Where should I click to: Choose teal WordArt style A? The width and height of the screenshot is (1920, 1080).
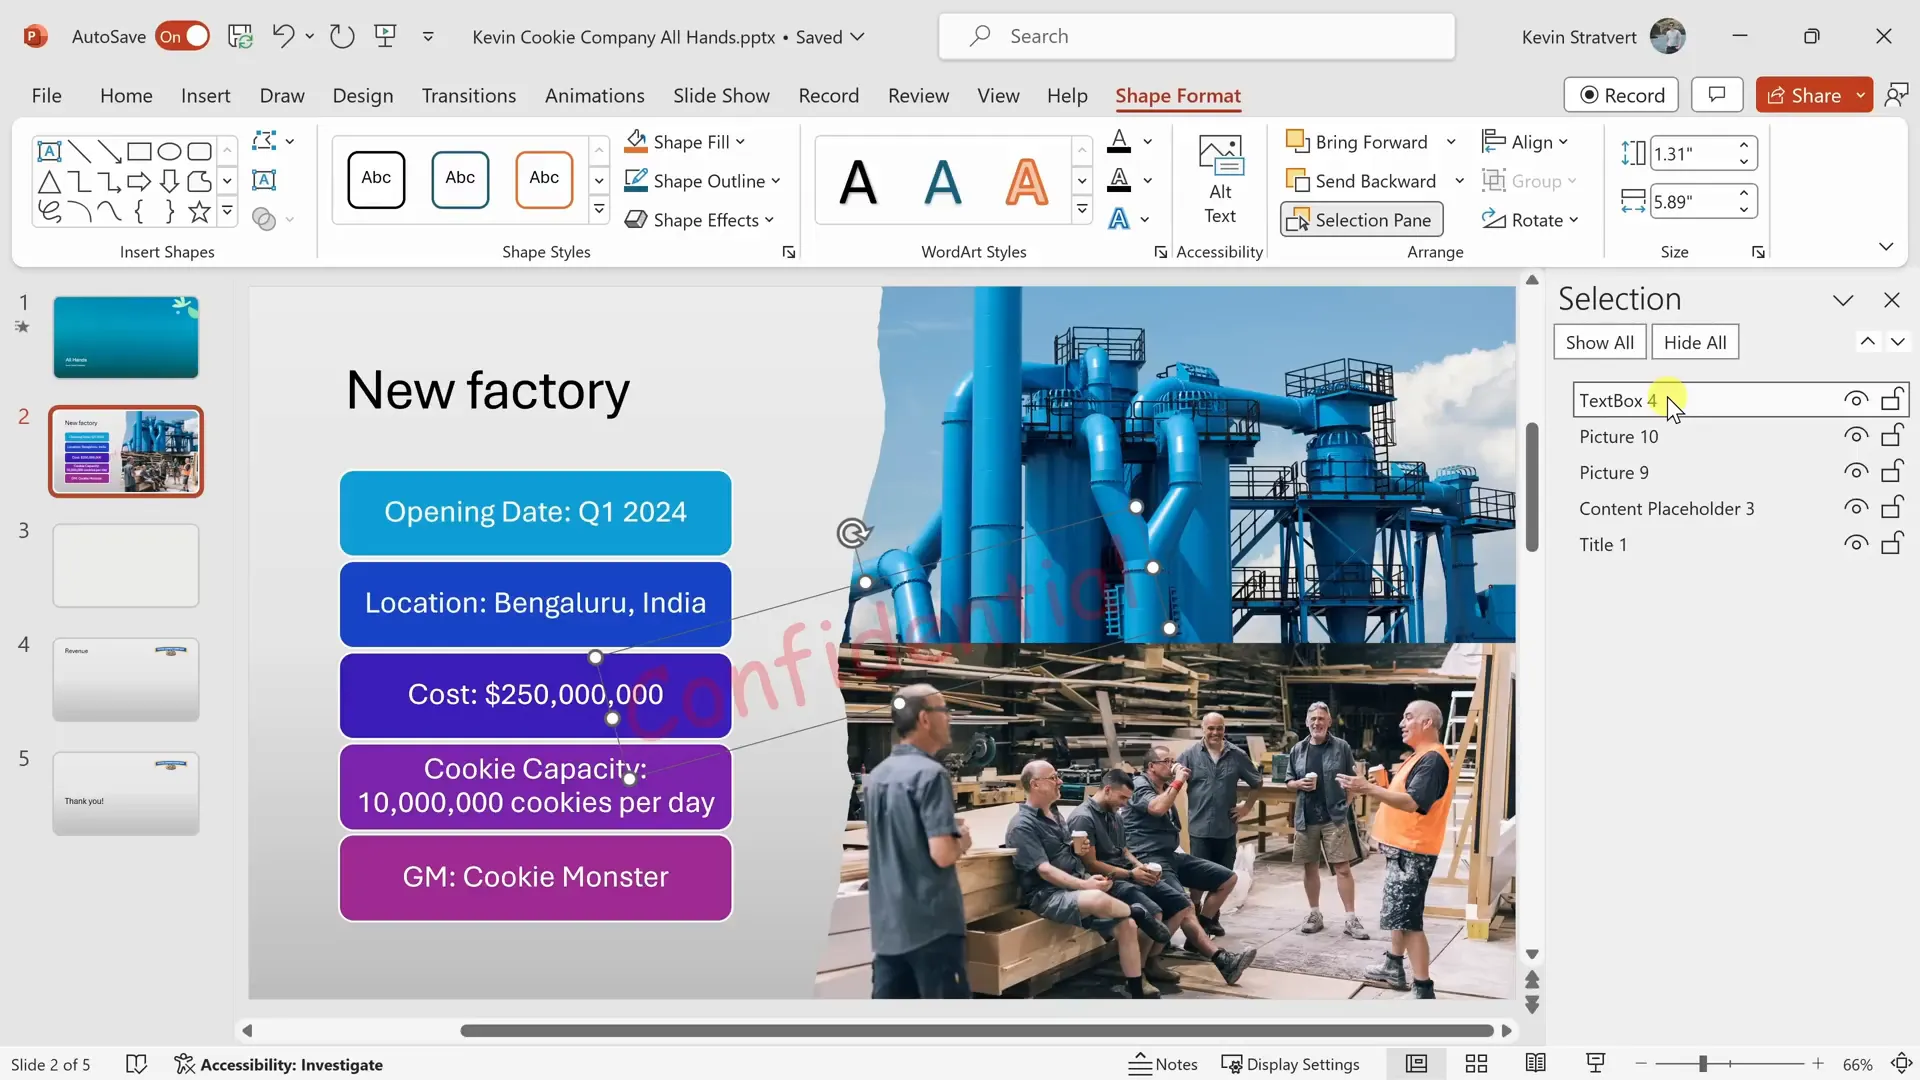(x=942, y=182)
